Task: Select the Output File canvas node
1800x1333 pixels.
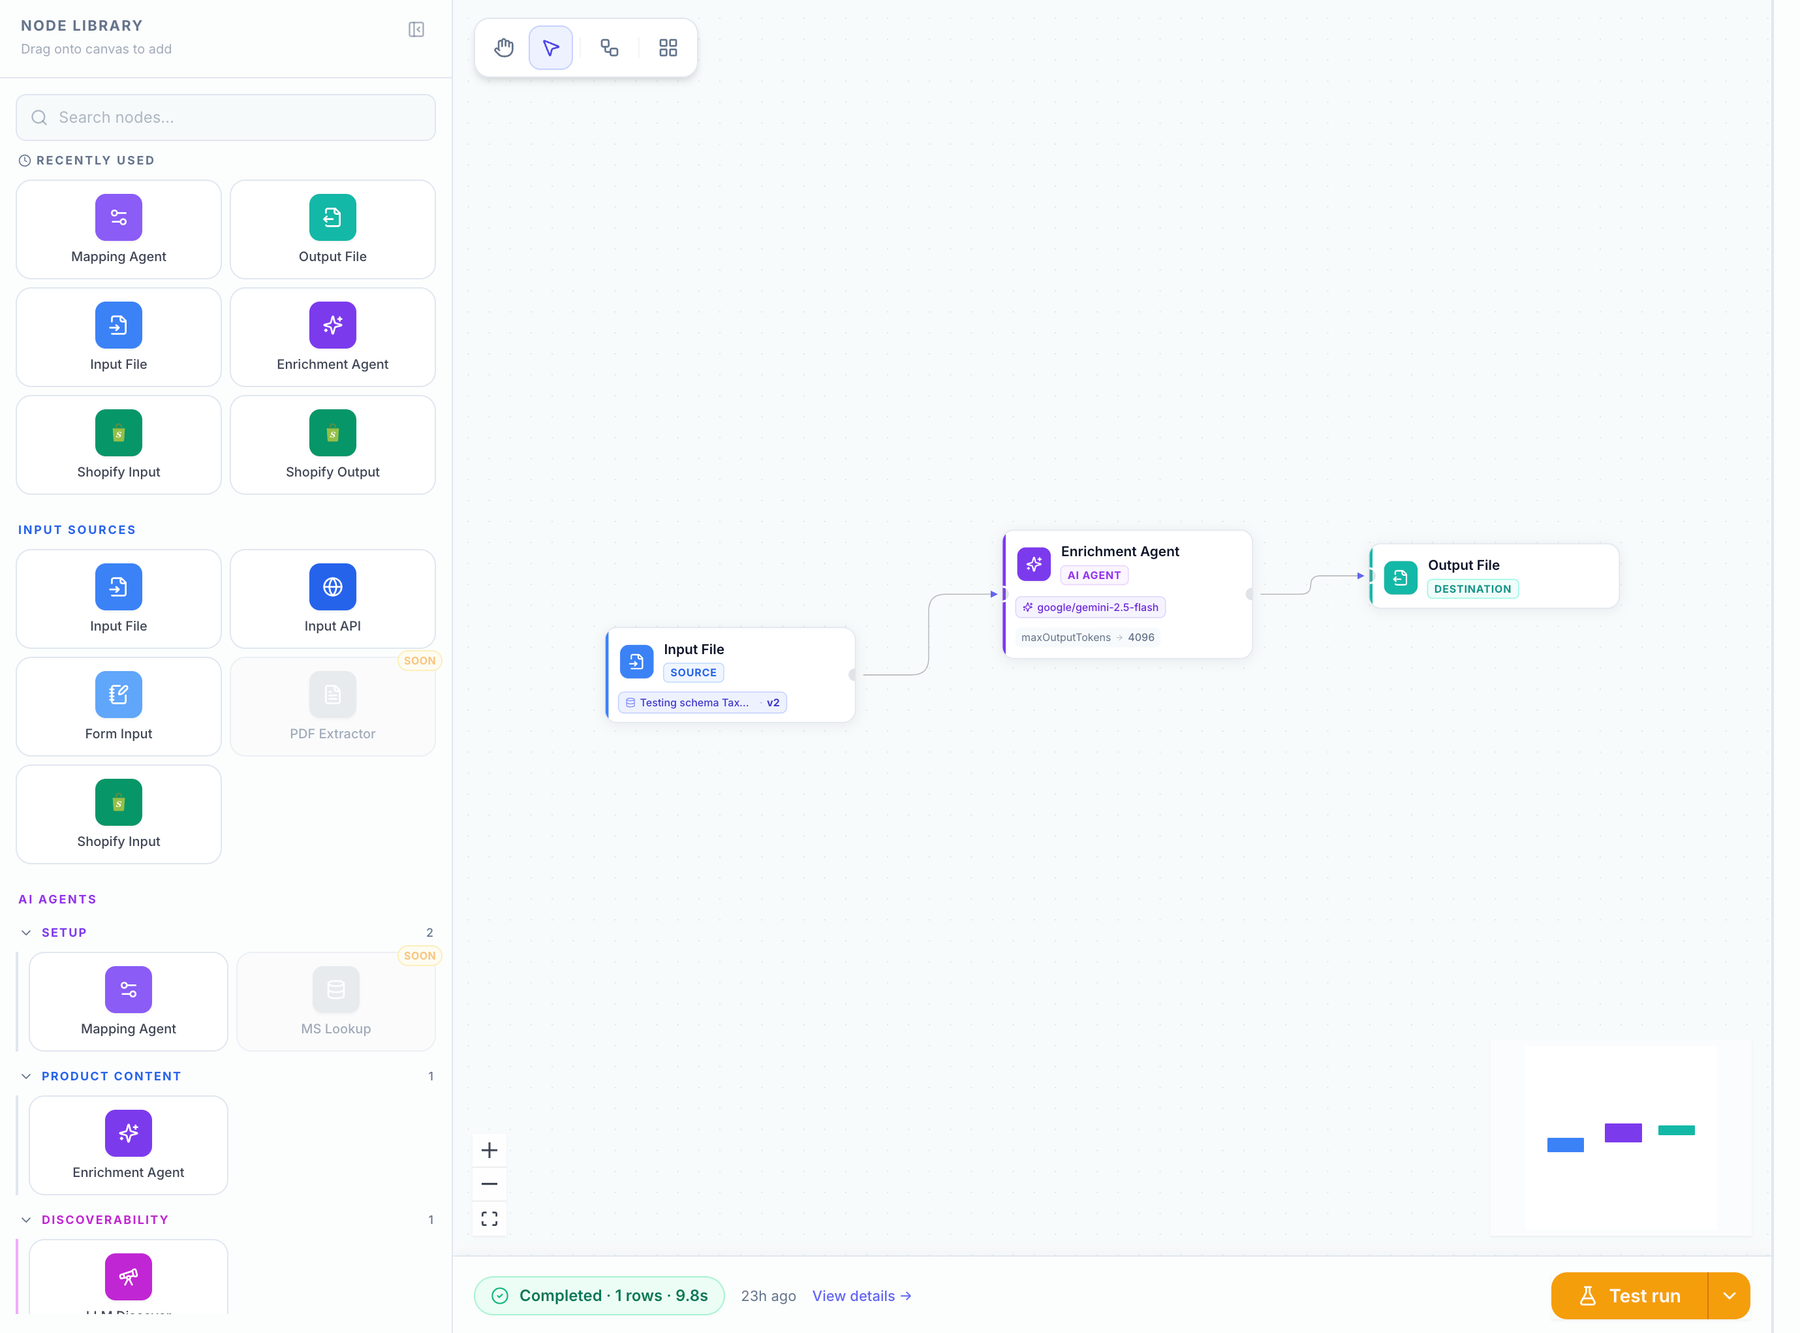Action: click(1494, 576)
